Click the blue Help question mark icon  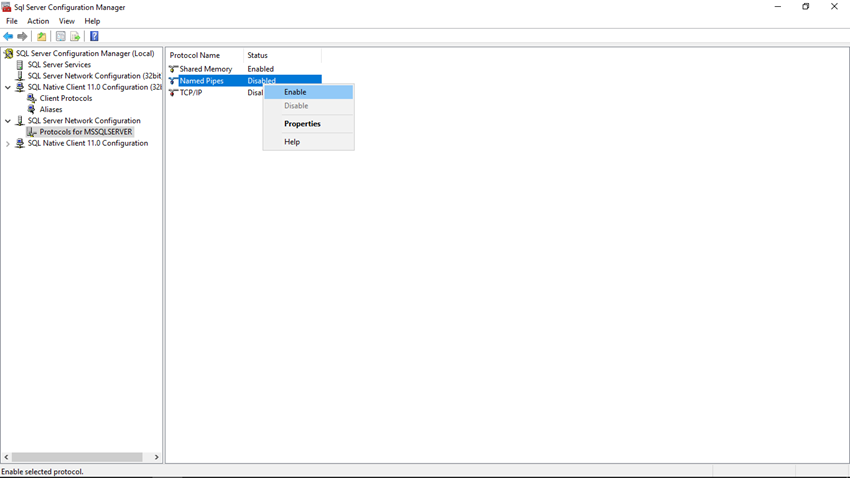[94, 36]
